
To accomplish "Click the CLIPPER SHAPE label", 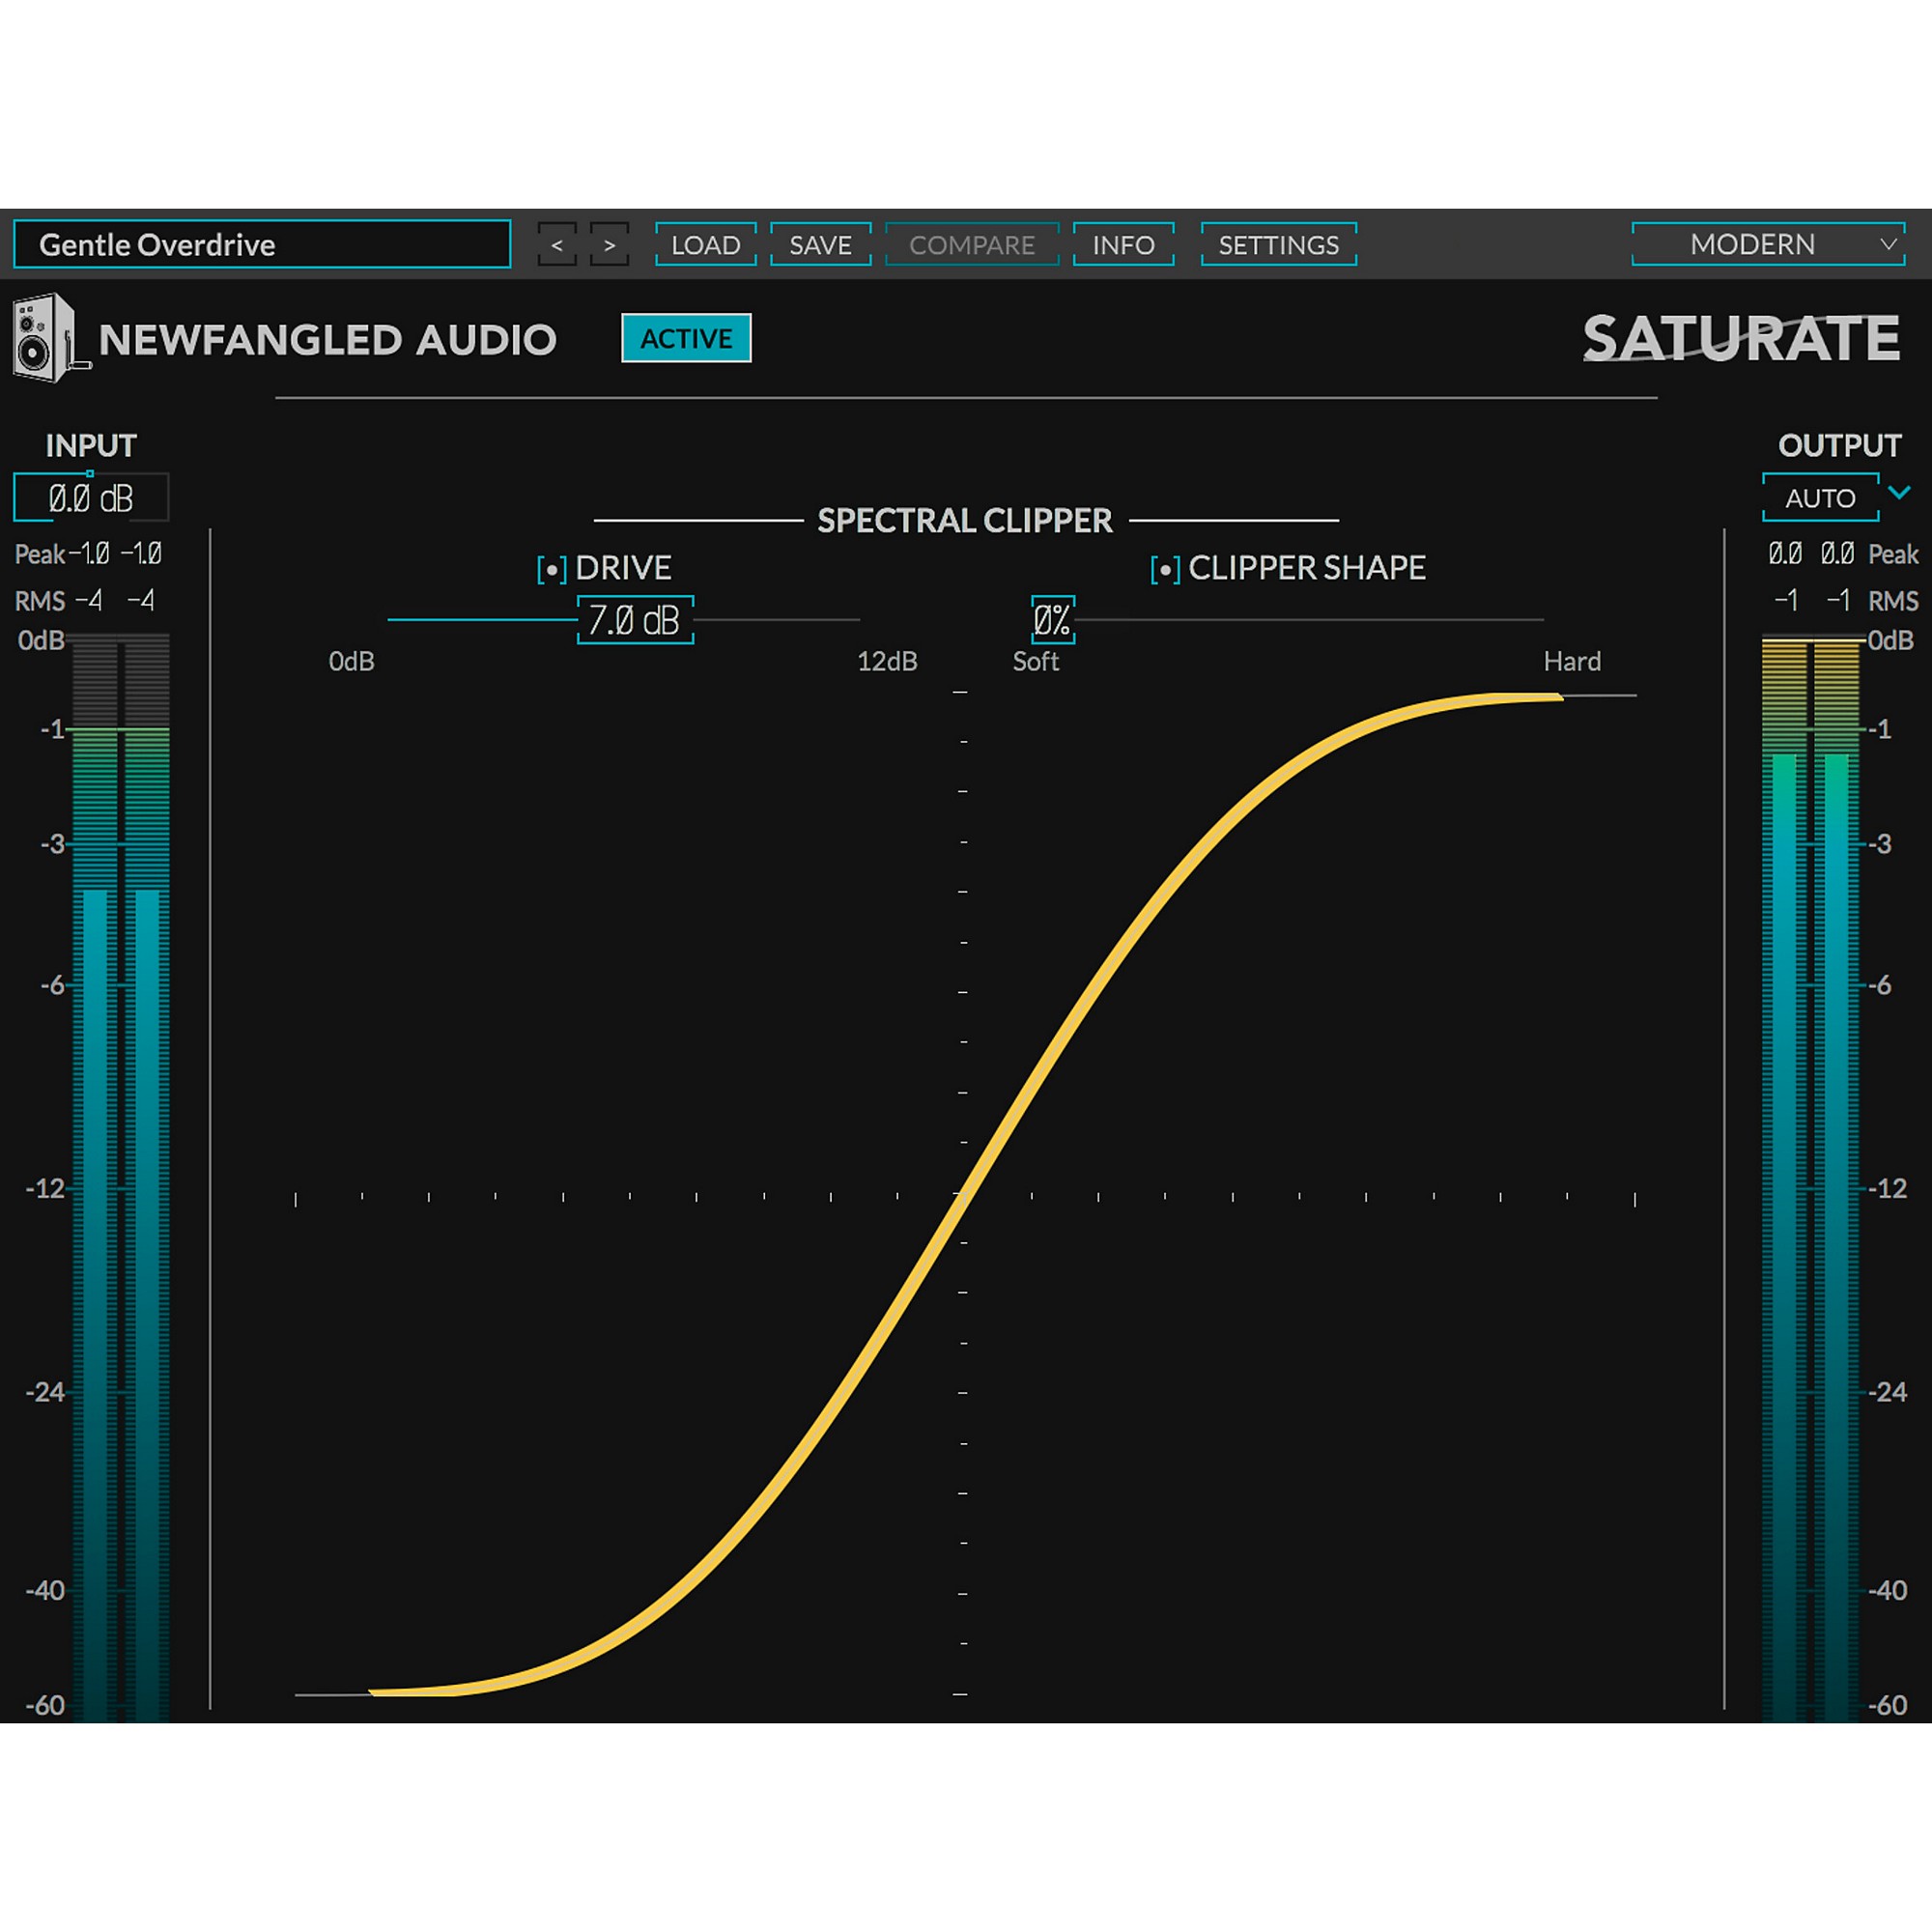I will click(1307, 568).
